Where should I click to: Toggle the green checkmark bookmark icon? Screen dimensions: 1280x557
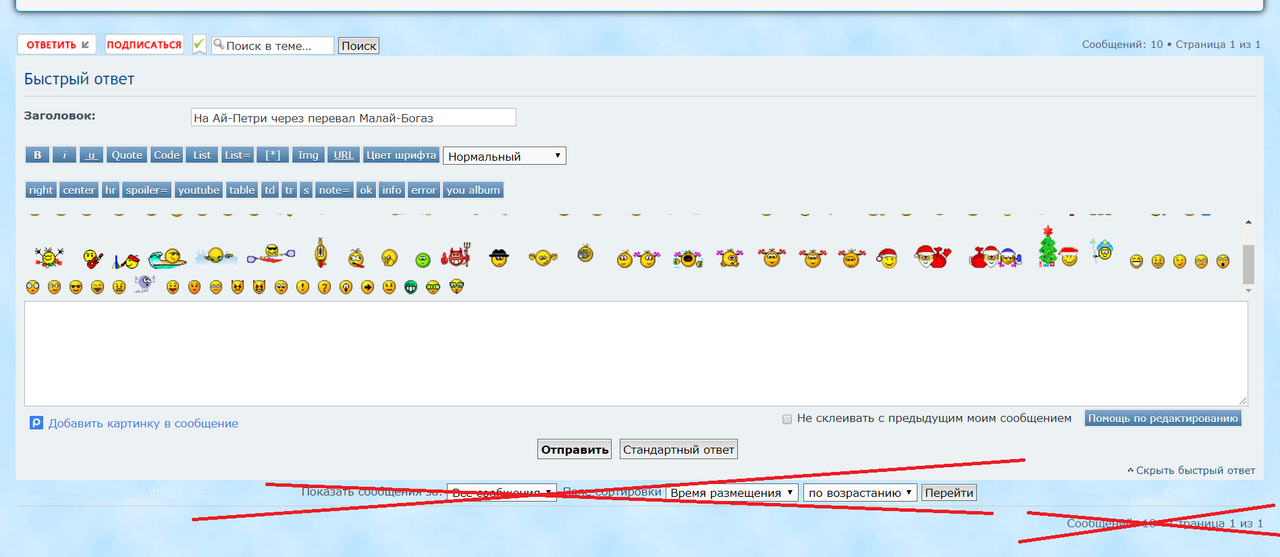pos(199,44)
